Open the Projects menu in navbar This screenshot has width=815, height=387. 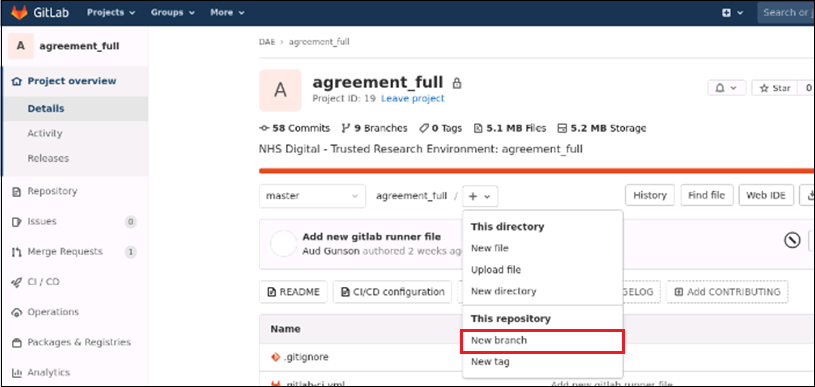(x=111, y=12)
